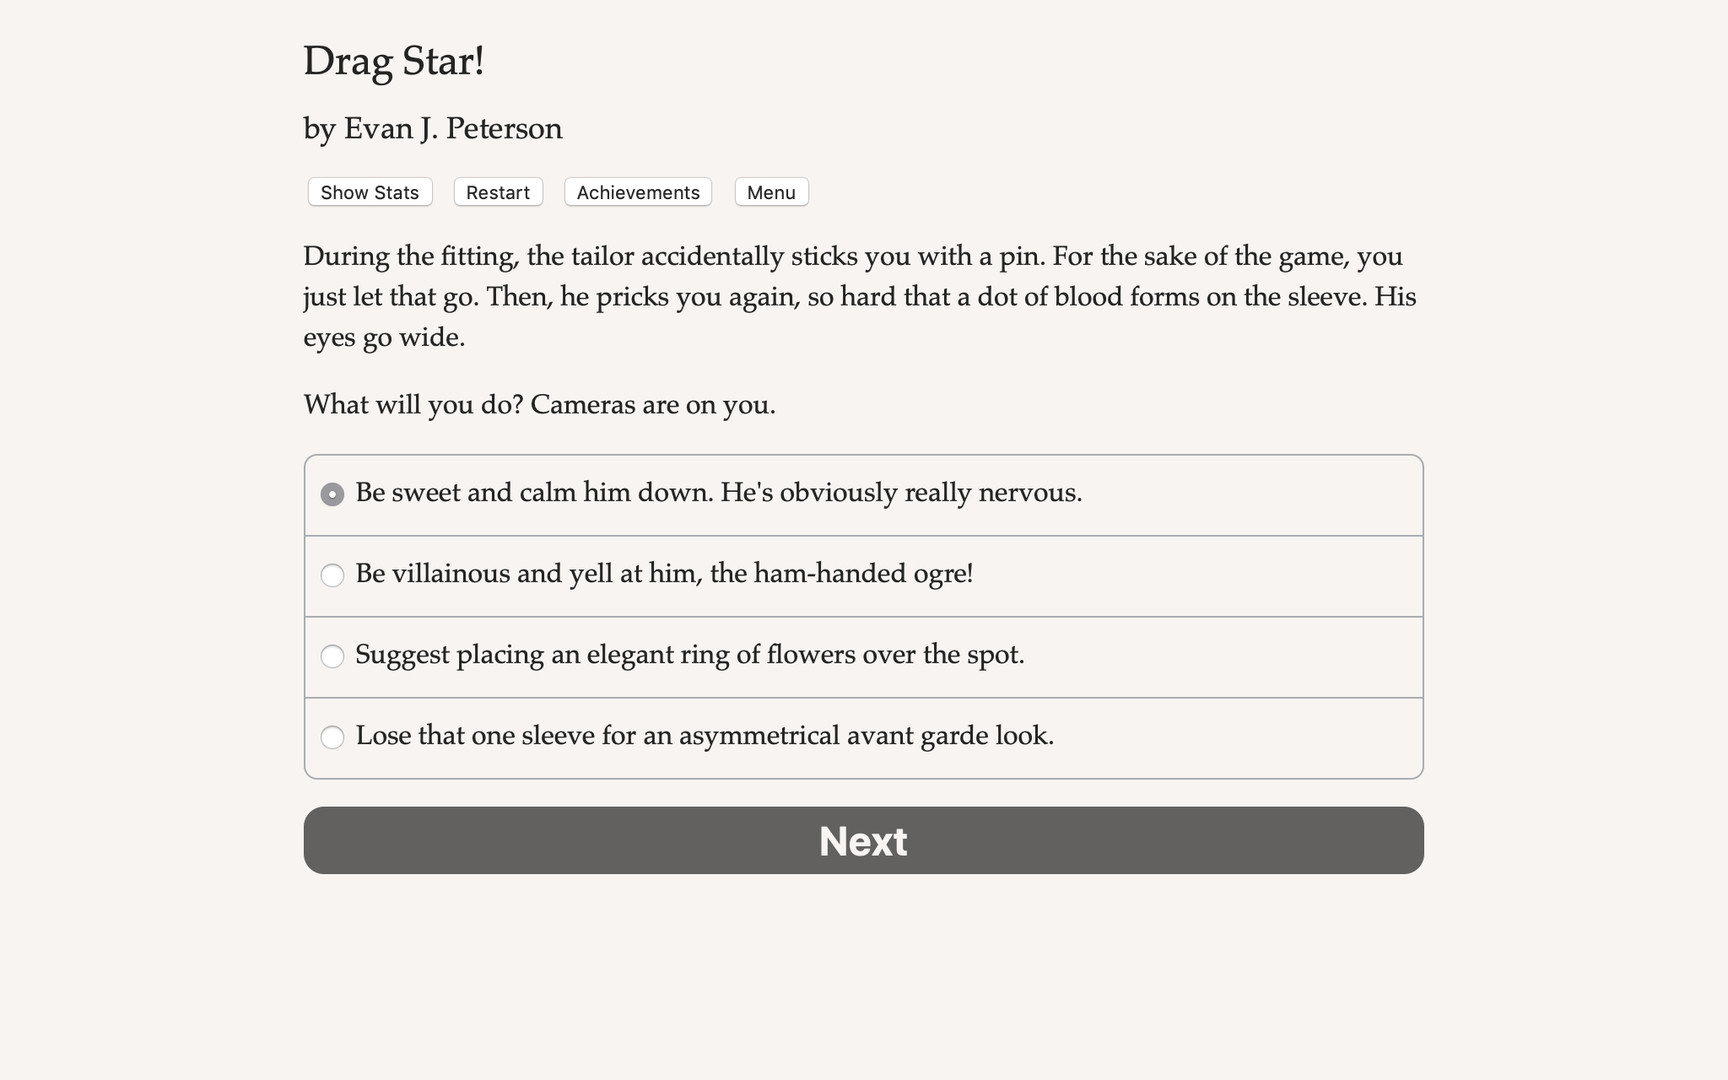Click the empty radio circle for the sleeve option

click(x=332, y=737)
